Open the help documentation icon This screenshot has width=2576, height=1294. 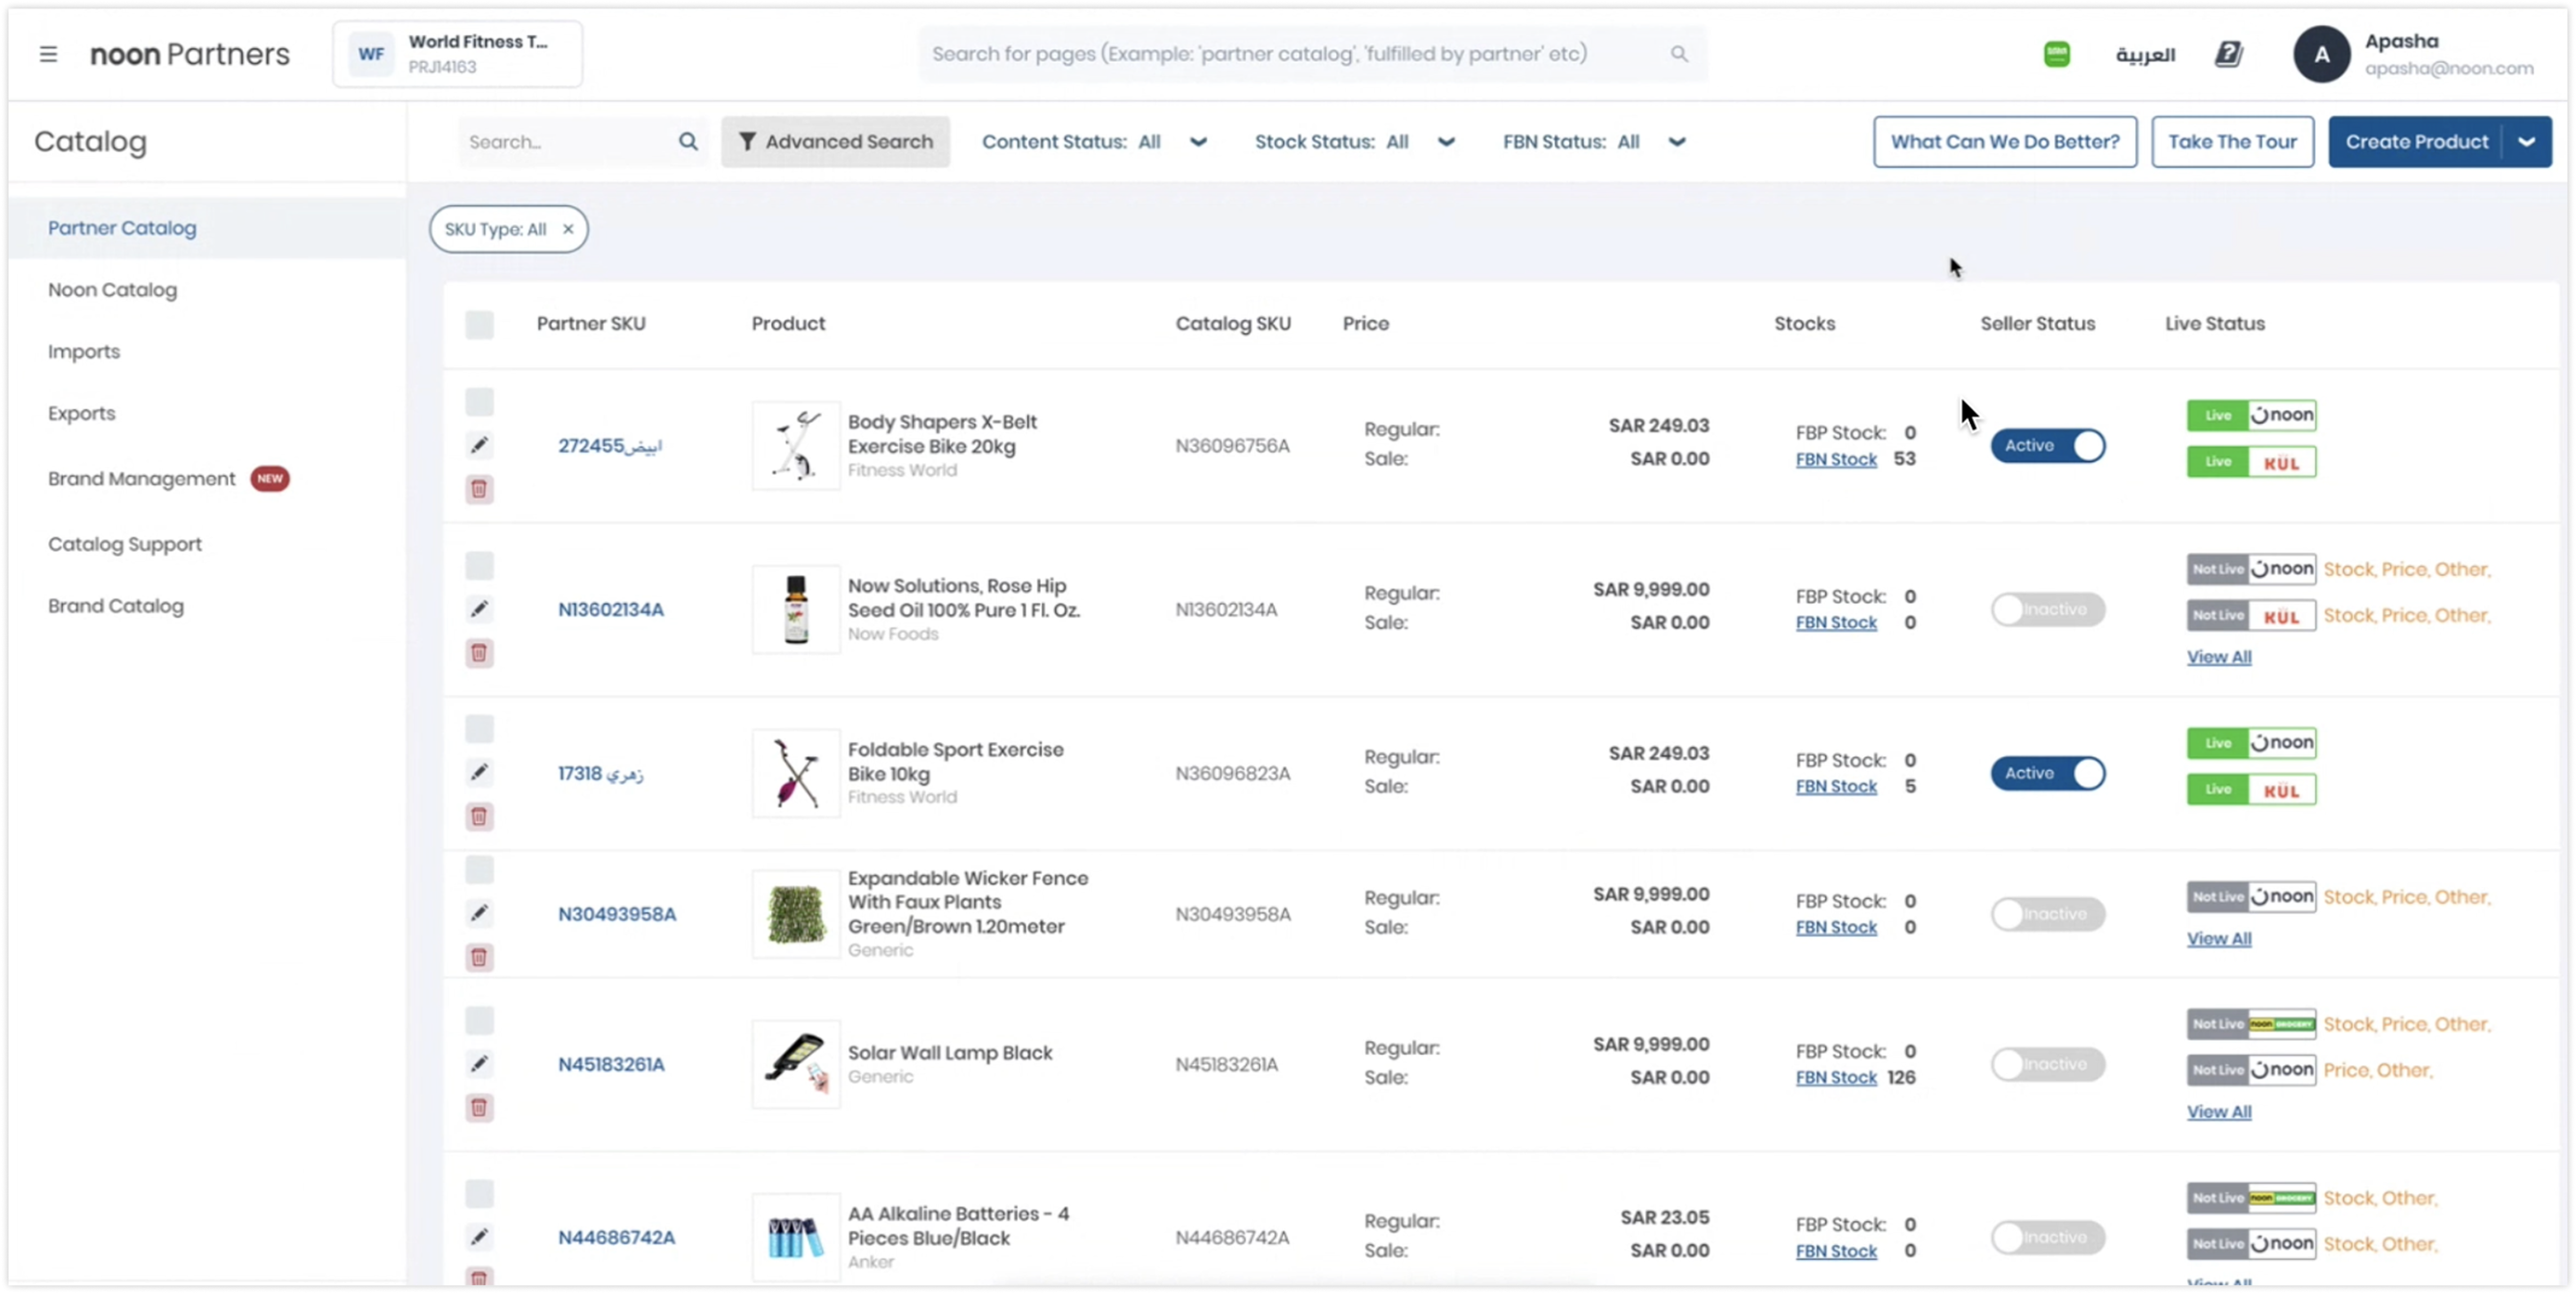click(x=2228, y=54)
